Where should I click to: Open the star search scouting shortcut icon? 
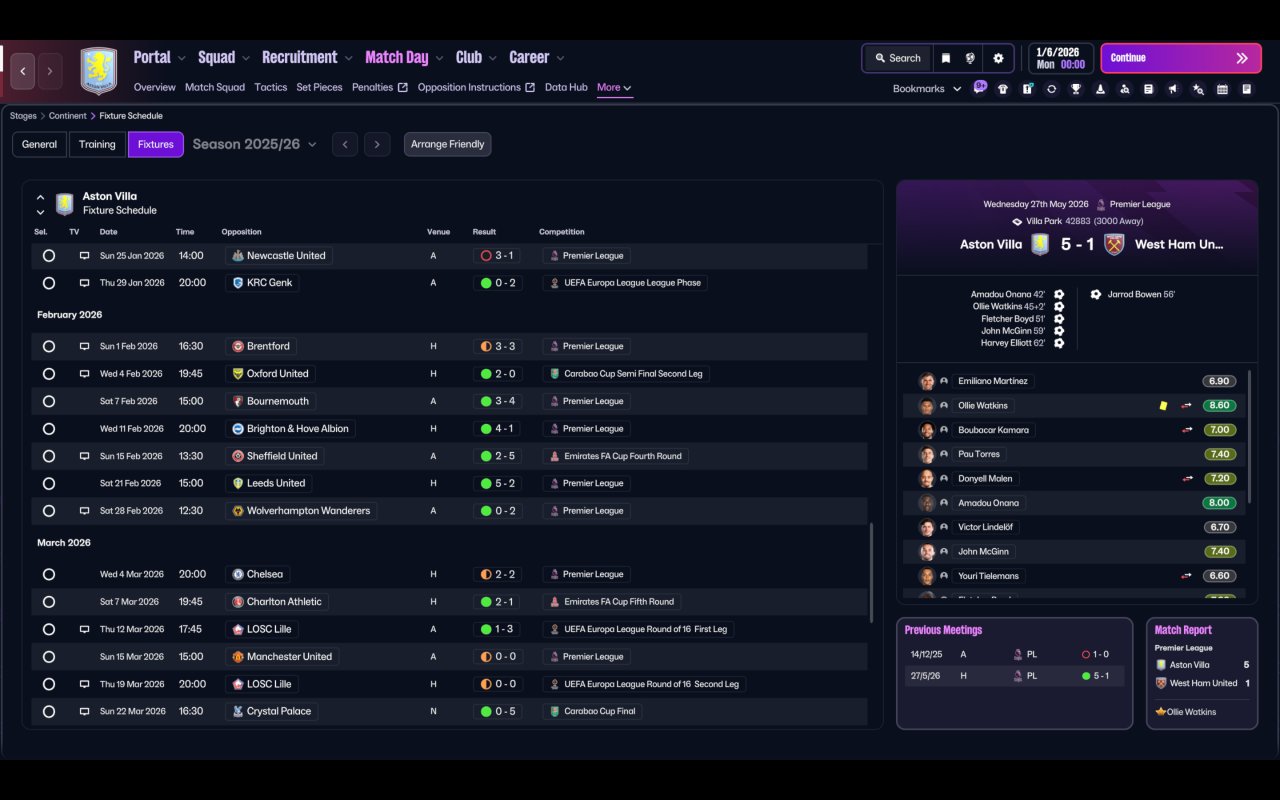(1198, 89)
